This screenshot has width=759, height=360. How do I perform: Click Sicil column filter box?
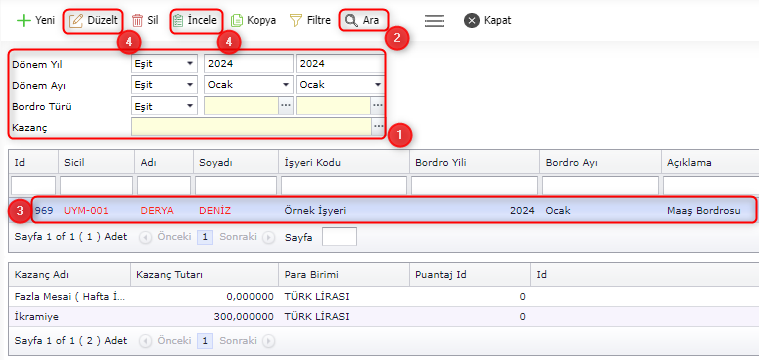click(x=96, y=185)
